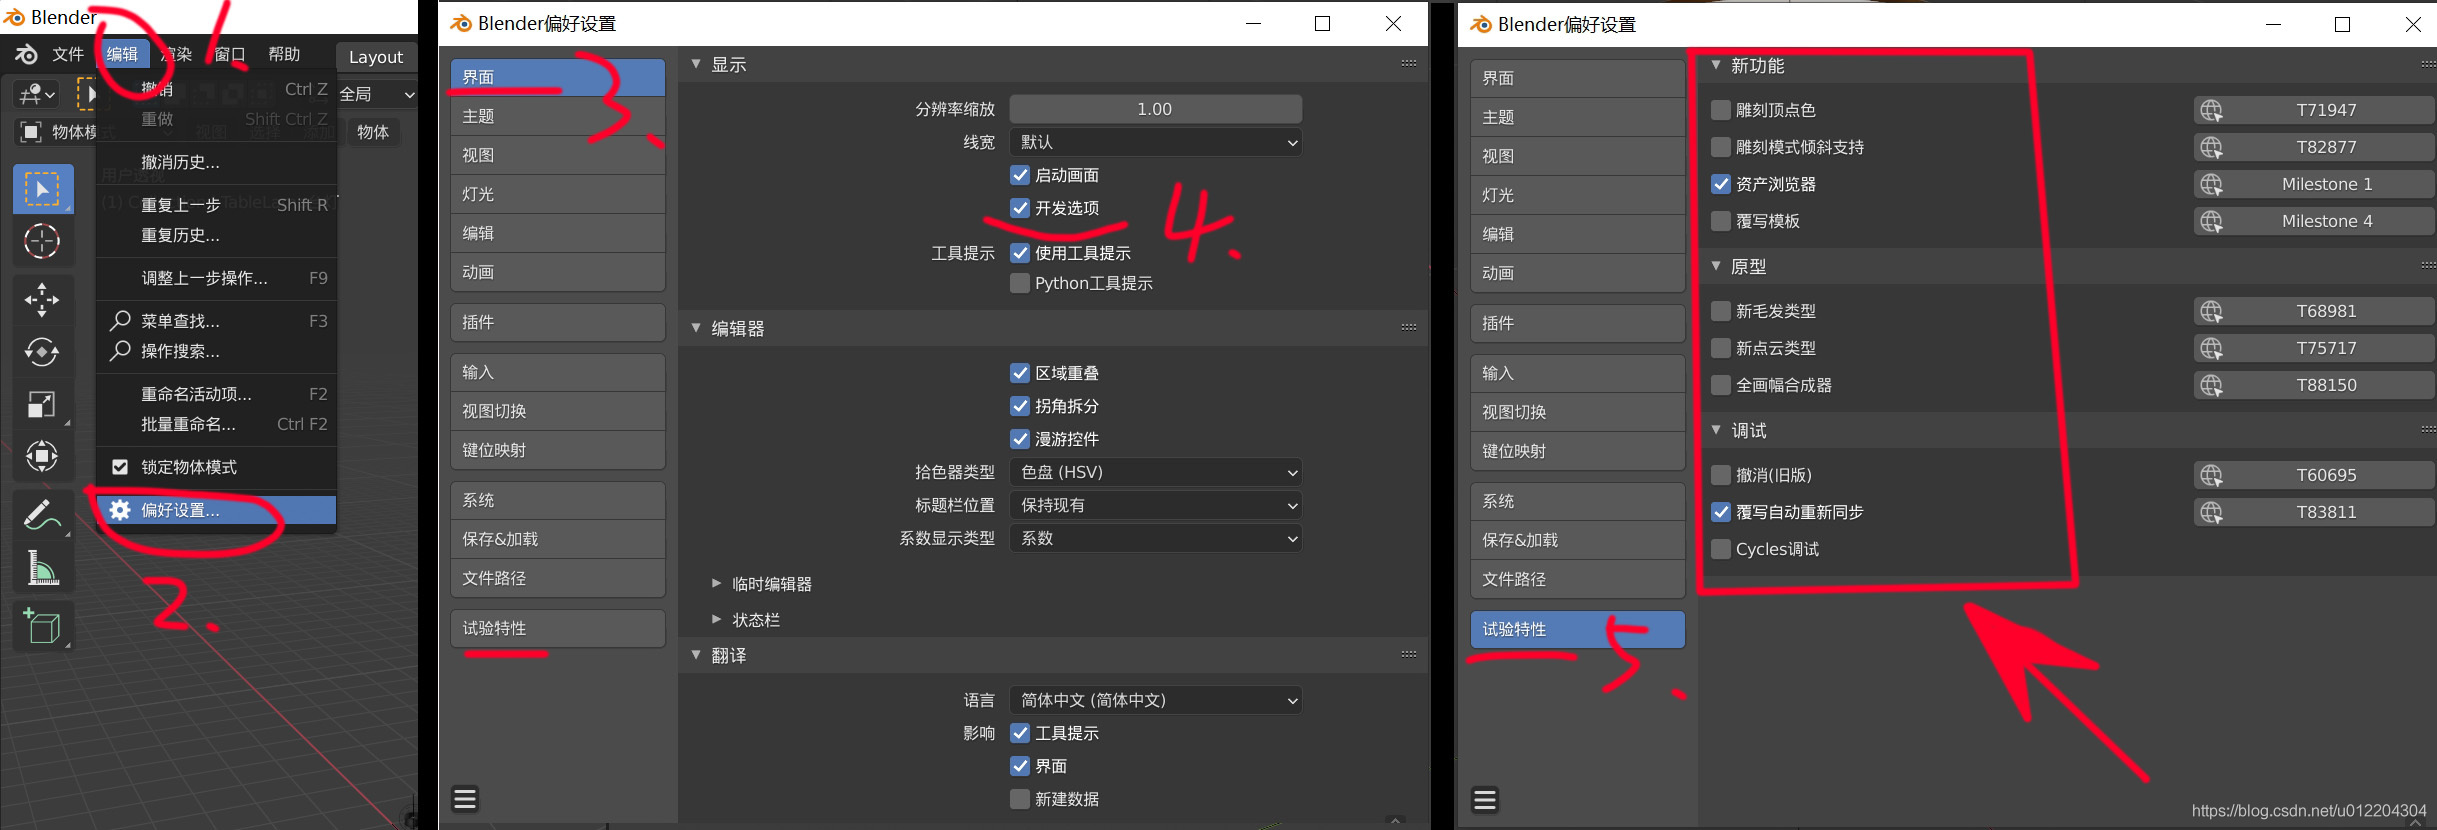2437x830 pixels.
Task: Select 试验特性 tab in middle preferences window
Action: 558,628
